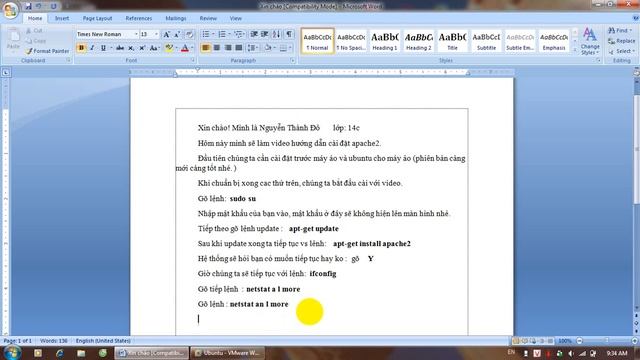Viewport: 640px width, 360px height.
Task: Switch to the View tab
Action: [236, 18]
